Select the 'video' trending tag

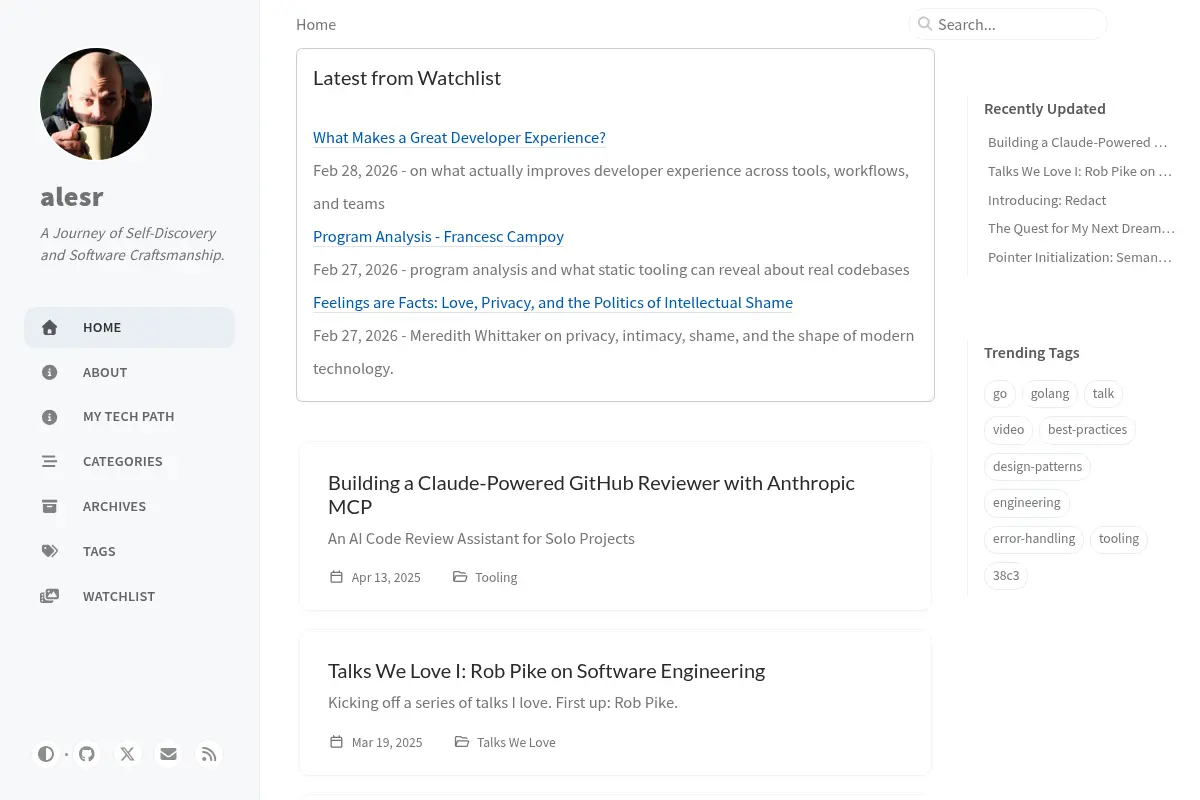pos(1009,430)
